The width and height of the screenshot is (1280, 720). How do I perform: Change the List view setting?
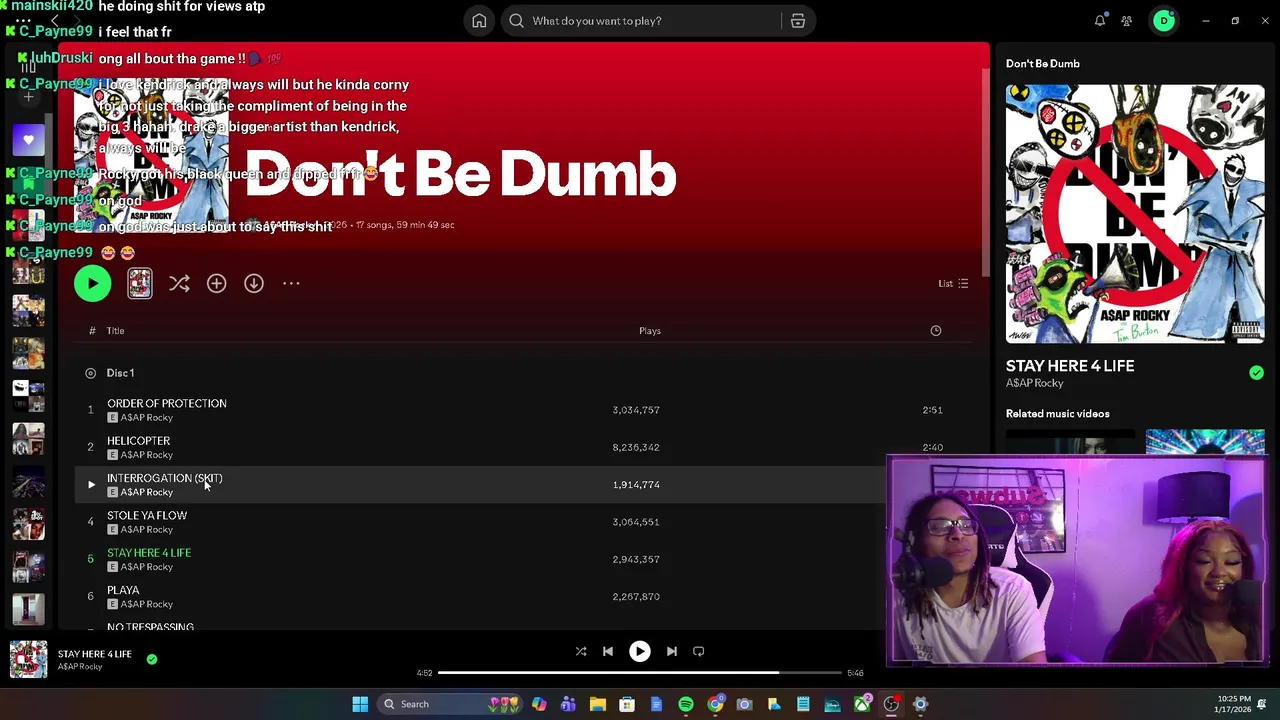pyautogui.click(x=953, y=284)
